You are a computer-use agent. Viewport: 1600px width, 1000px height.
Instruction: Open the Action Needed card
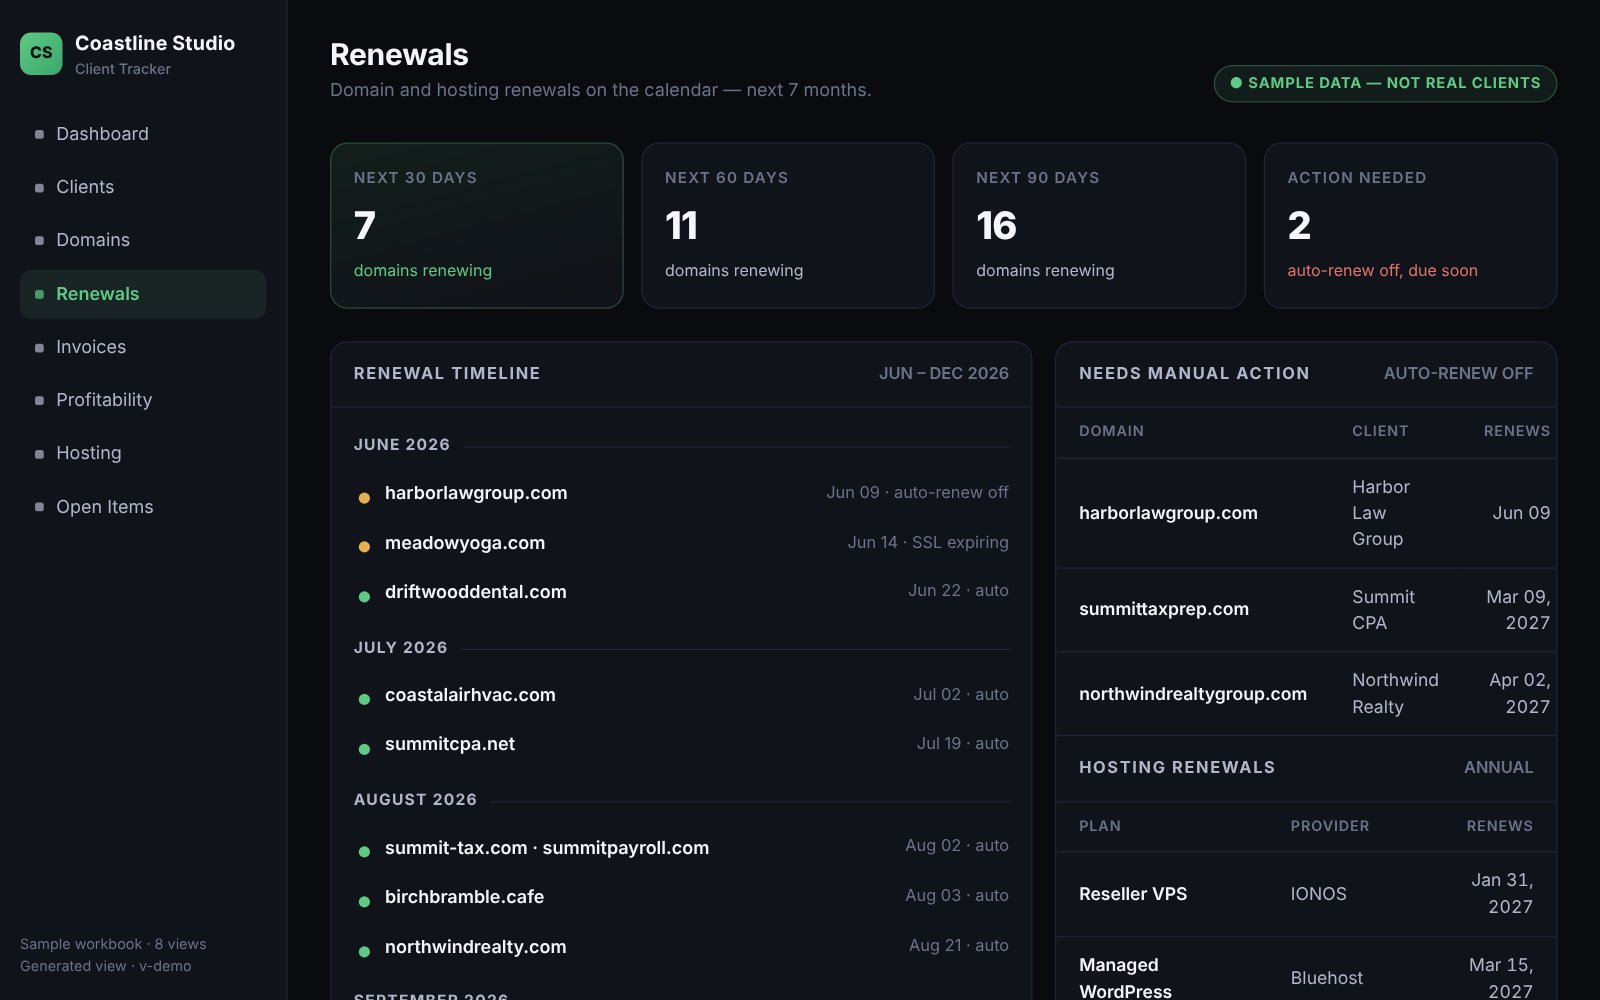click(1410, 225)
